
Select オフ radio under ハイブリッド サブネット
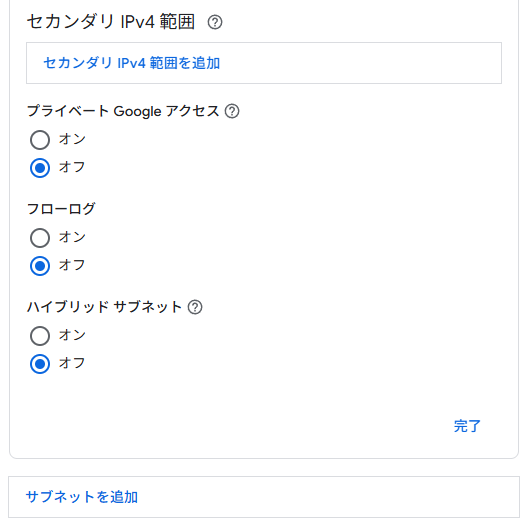(40, 364)
